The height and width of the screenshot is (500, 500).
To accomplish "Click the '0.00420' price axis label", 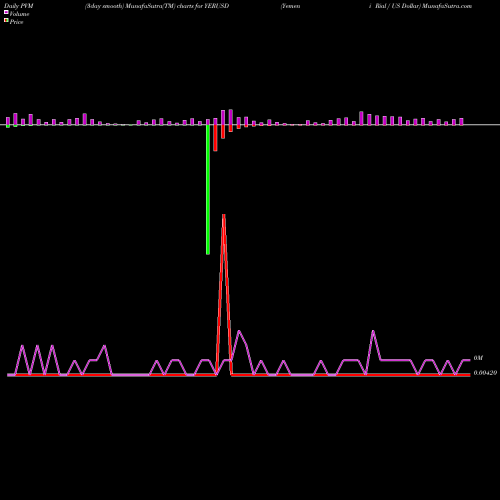I will point(485,373).
